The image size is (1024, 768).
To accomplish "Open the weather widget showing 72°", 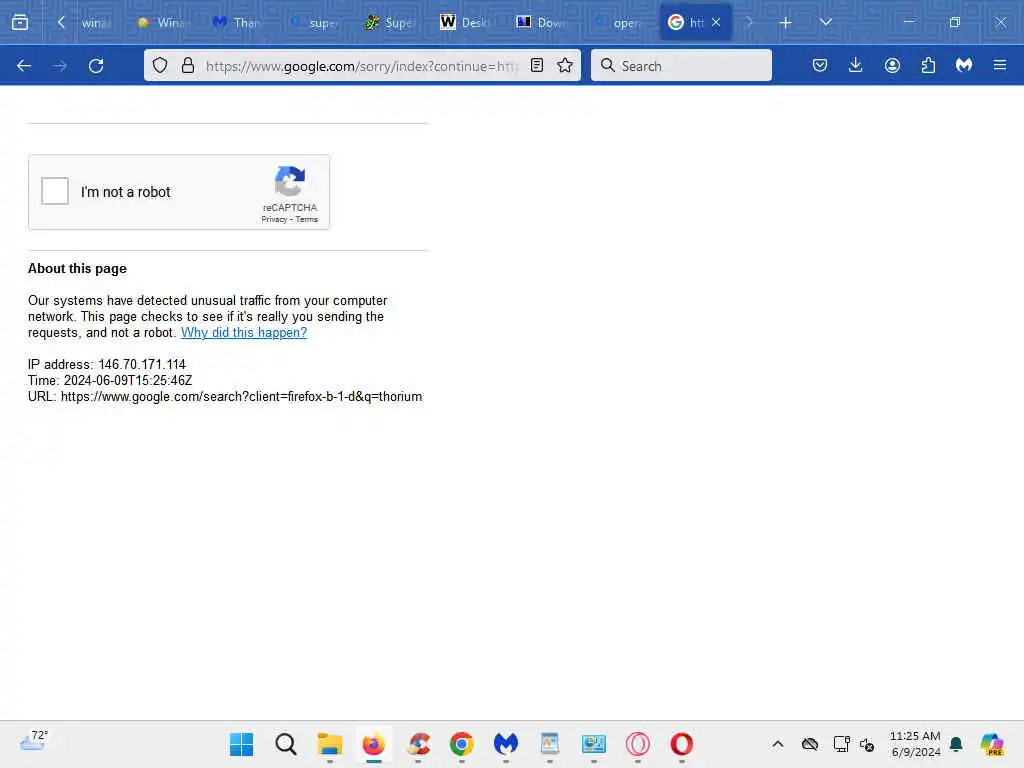I will pyautogui.click(x=34, y=742).
